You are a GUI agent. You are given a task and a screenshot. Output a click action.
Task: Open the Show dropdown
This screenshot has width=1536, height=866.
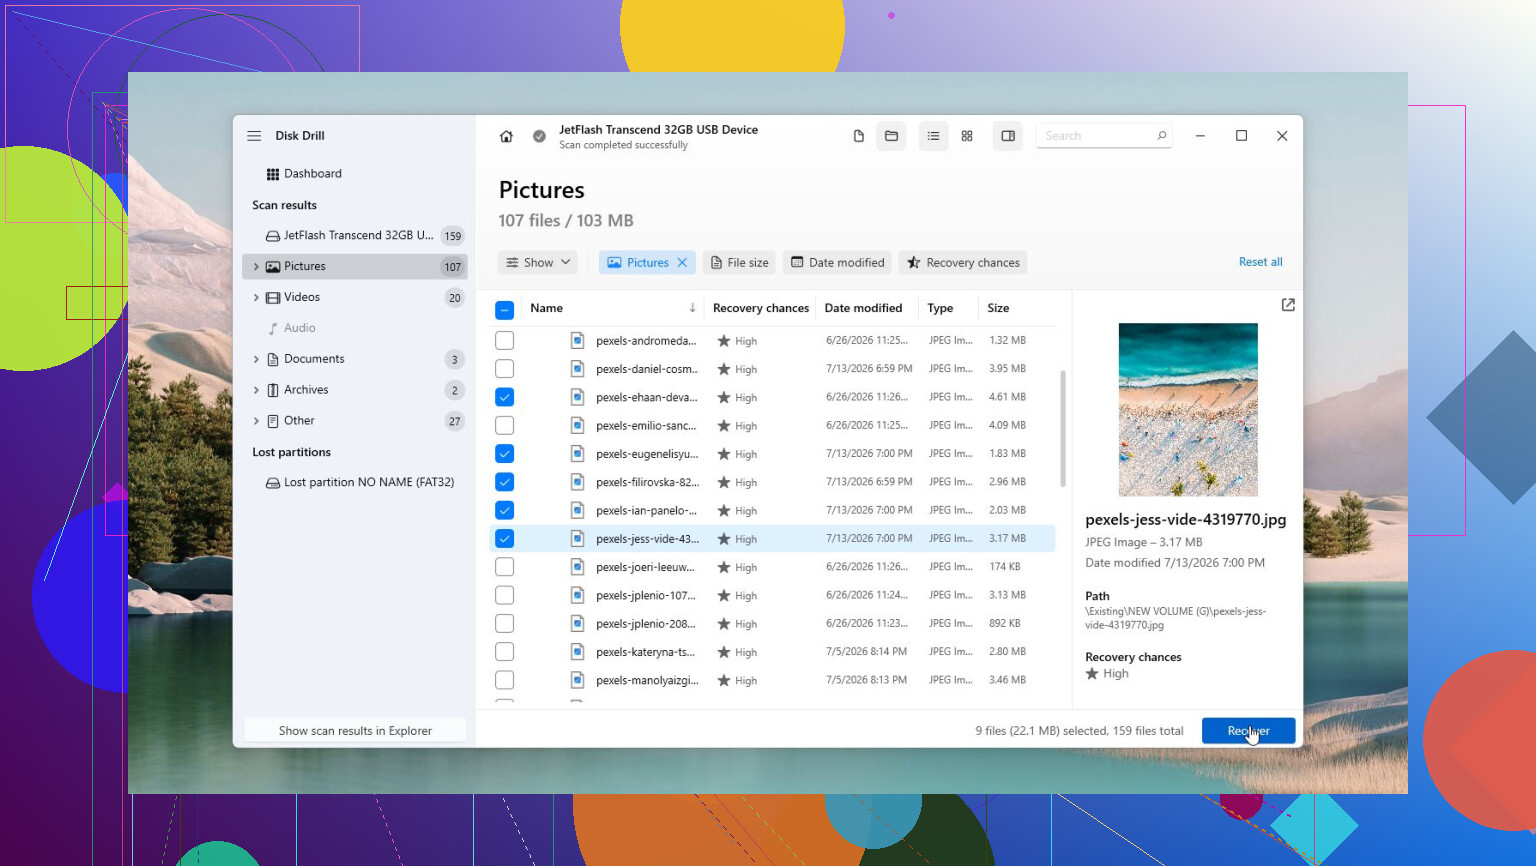coord(538,263)
